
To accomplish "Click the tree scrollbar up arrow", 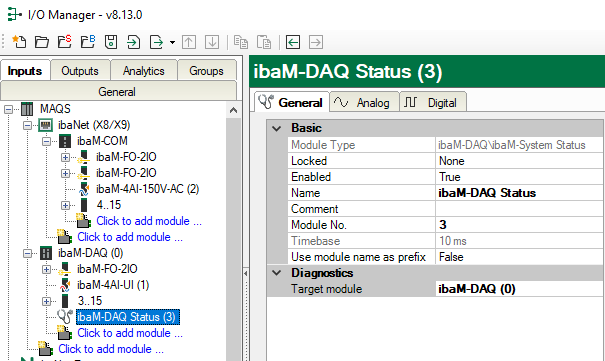I will 233,110.
